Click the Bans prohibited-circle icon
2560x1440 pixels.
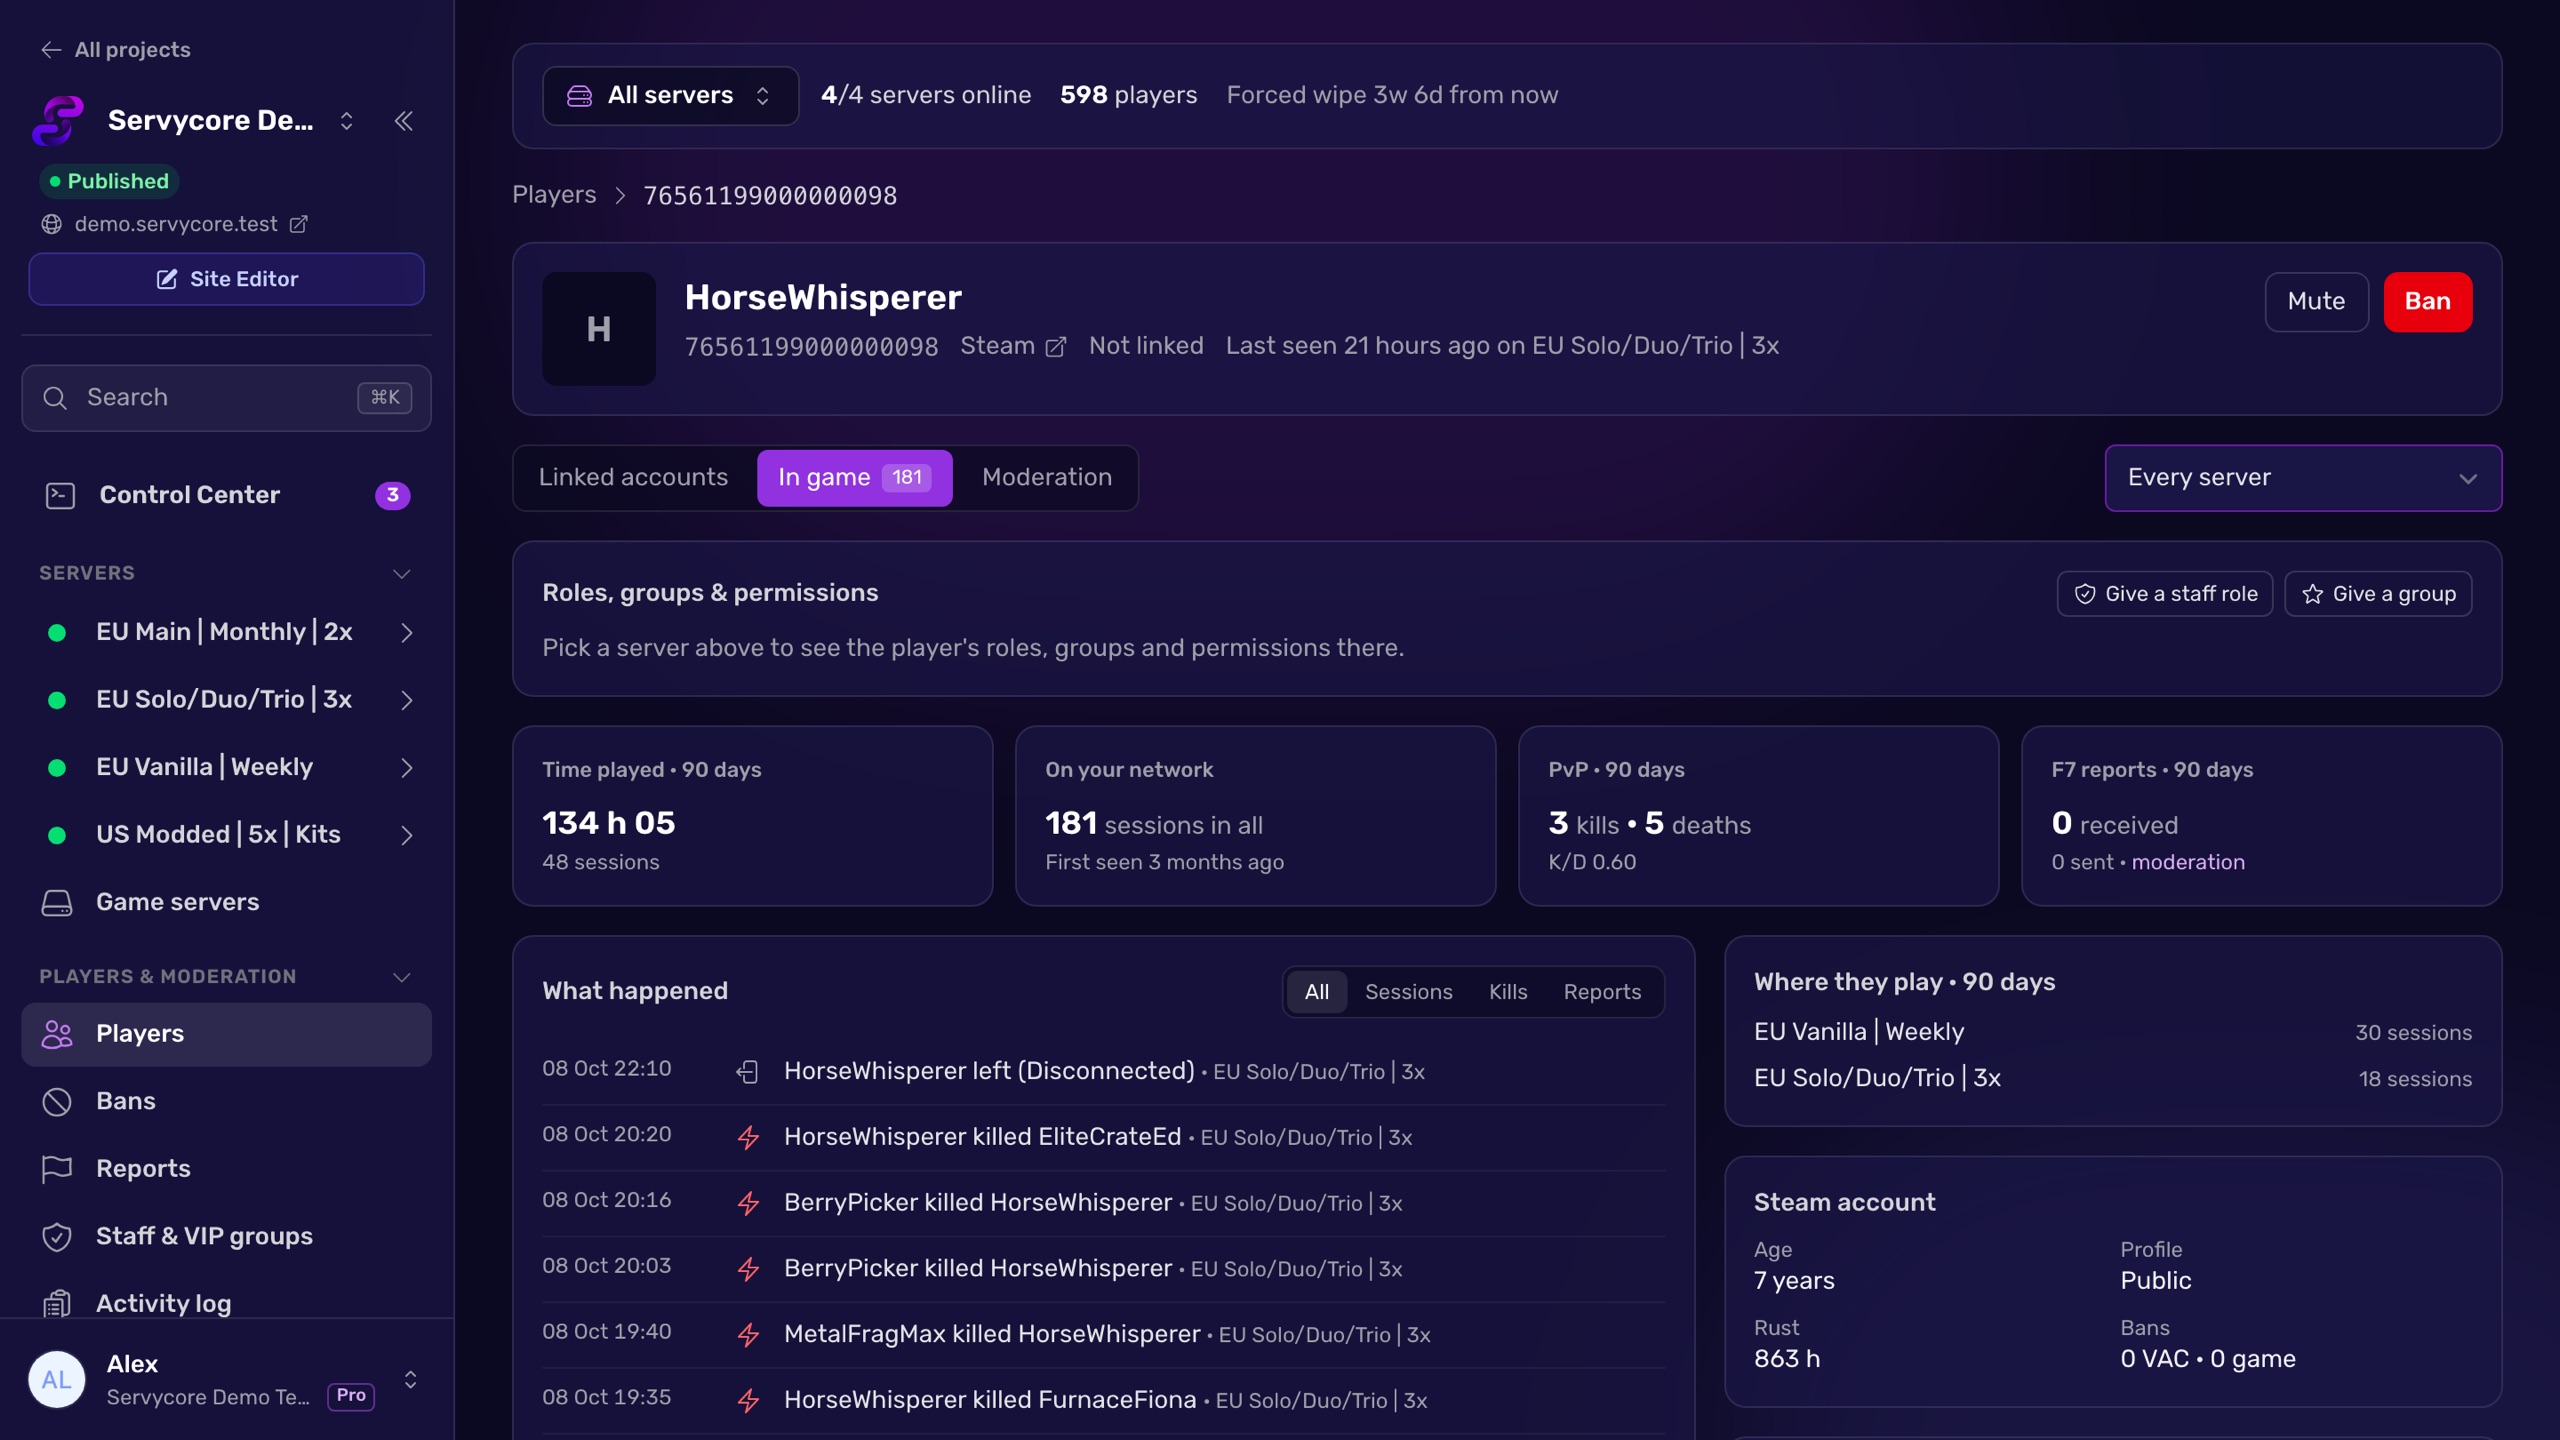click(x=57, y=1101)
